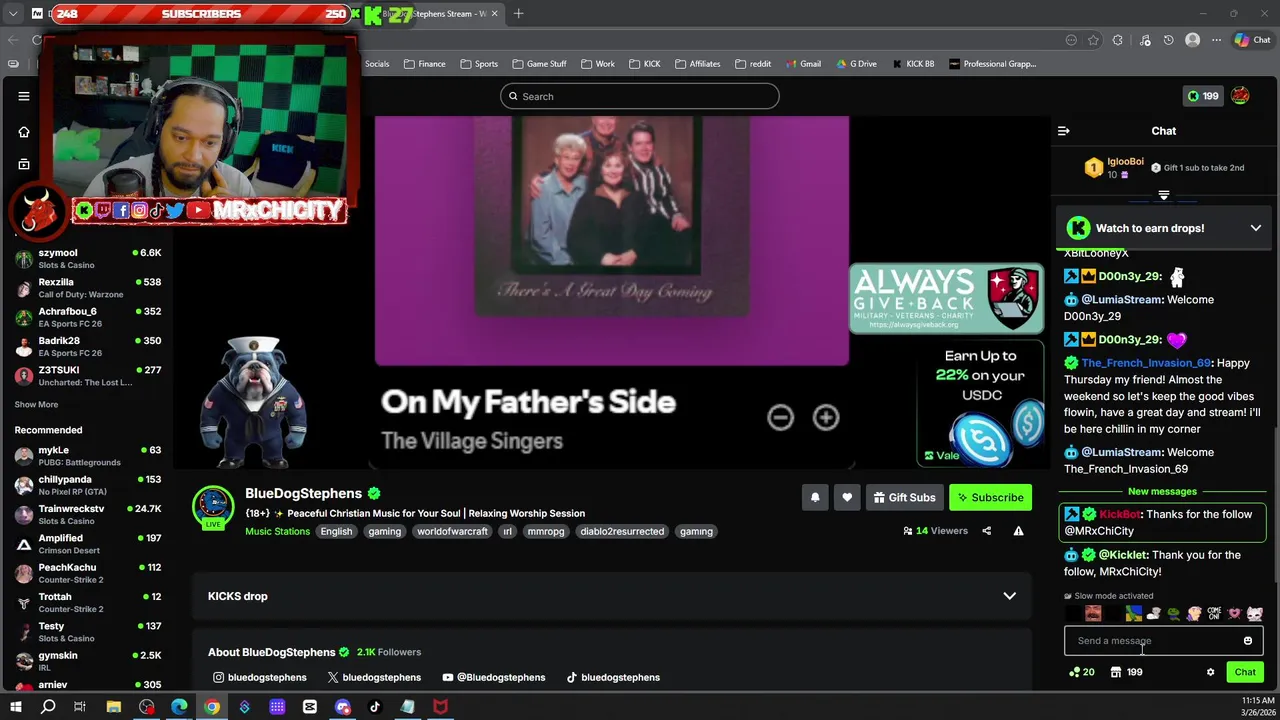Open Game Stuff bookmarks folder
Viewport: 1280px width, 720px height.
539,64
